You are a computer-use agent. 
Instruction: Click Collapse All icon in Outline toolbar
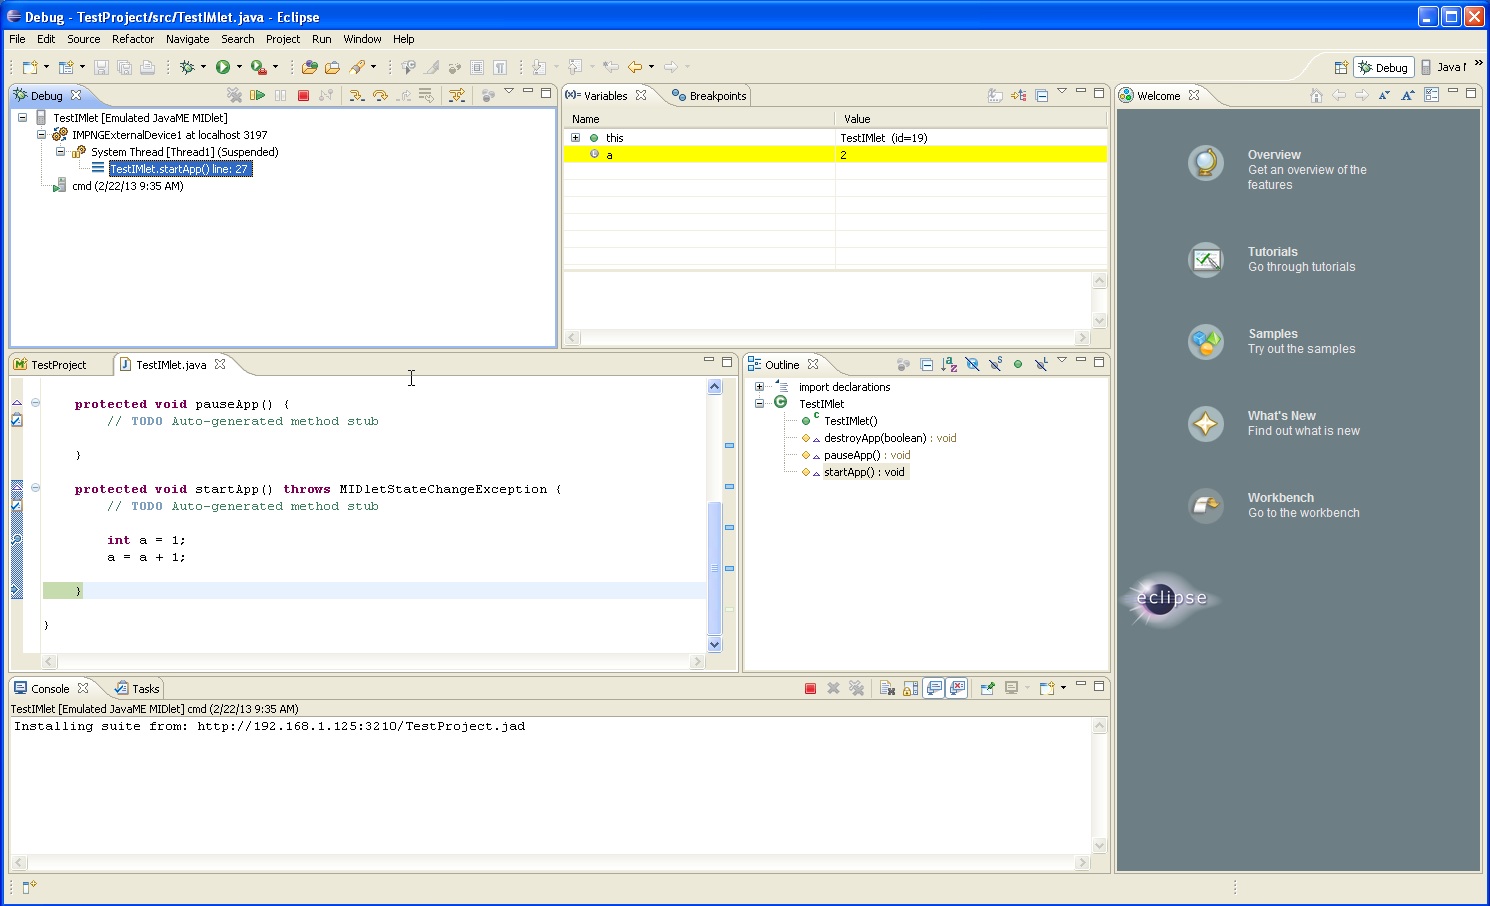click(x=926, y=365)
